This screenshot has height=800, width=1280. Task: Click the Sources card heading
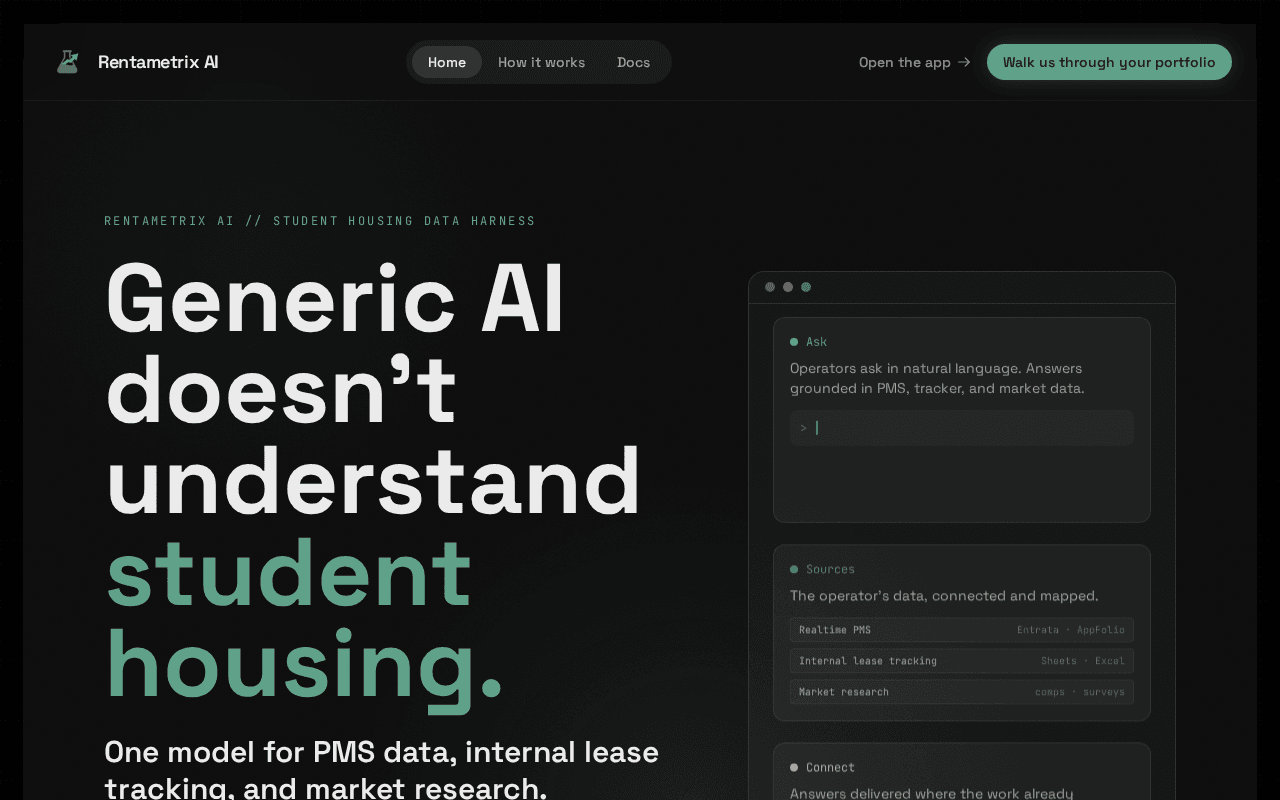pos(830,569)
